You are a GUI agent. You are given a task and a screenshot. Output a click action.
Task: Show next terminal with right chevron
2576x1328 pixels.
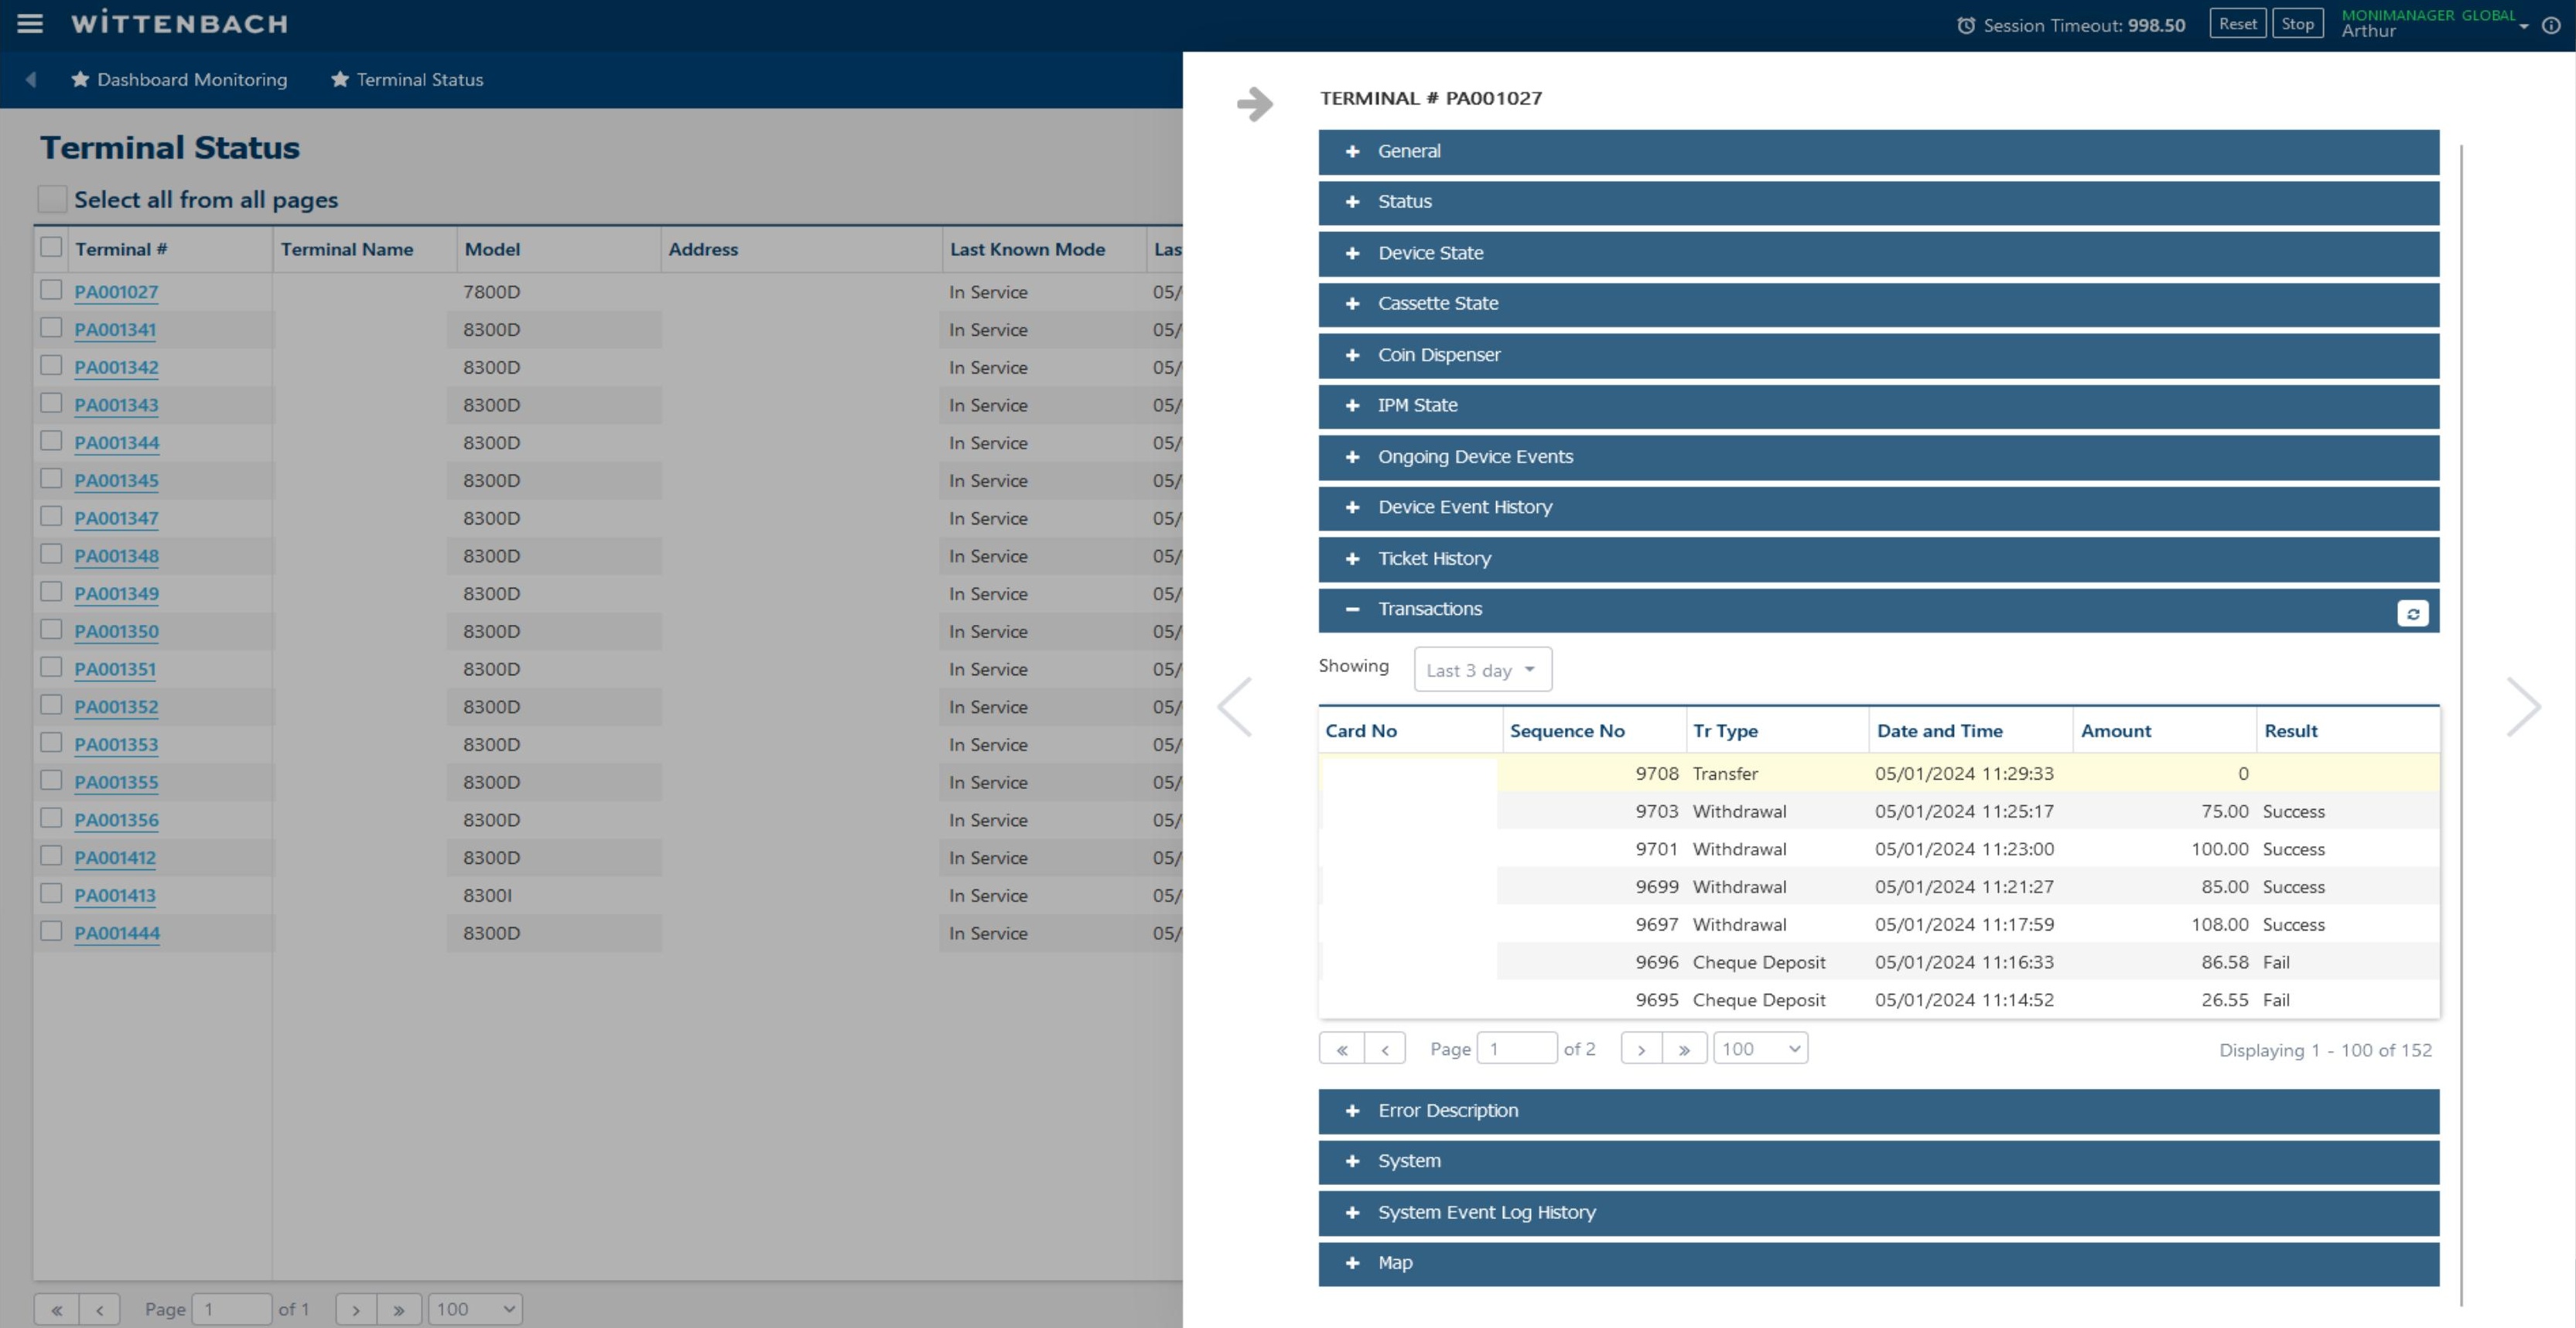point(2523,706)
